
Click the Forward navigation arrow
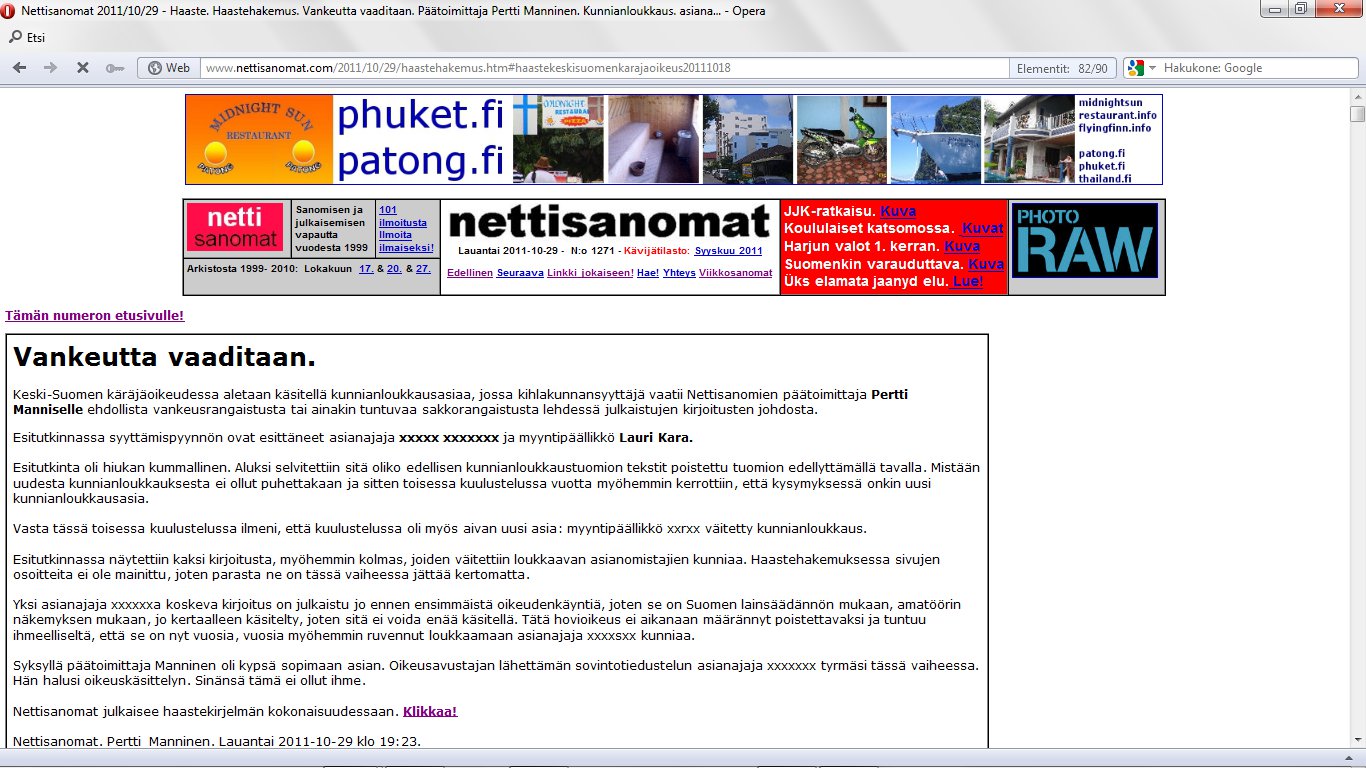pos(50,68)
